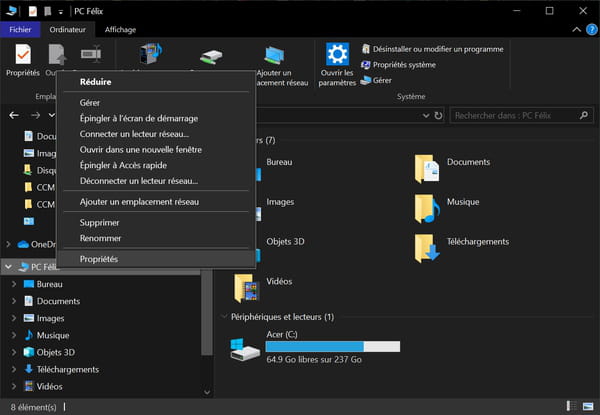Viewport: 600px width, 415px height.
Task: Refresh the current folder view
Action: point(439,115)
